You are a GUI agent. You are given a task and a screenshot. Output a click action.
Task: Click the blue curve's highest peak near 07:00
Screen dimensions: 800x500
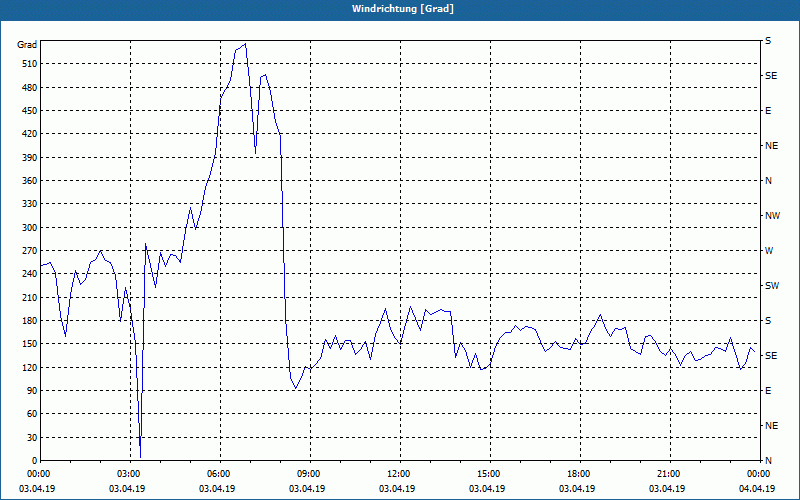[245, 44]
